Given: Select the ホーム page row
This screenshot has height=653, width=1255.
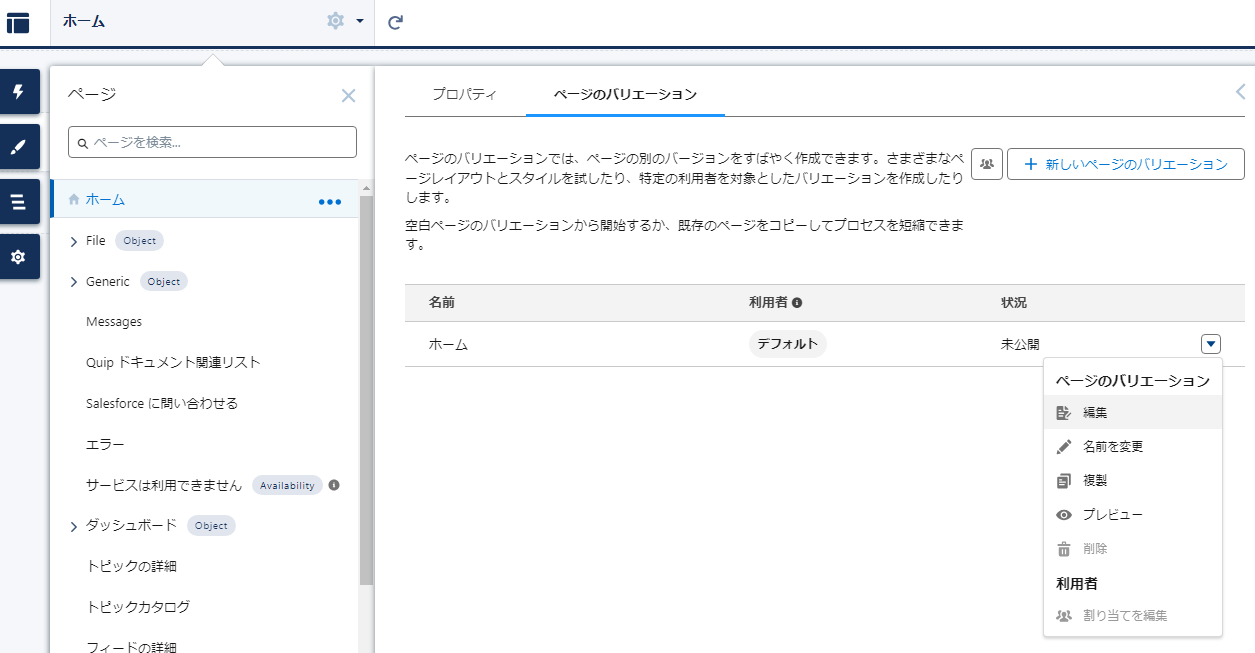Looking at the screenshot, I should pyautogui.click(x=204, y=199).
